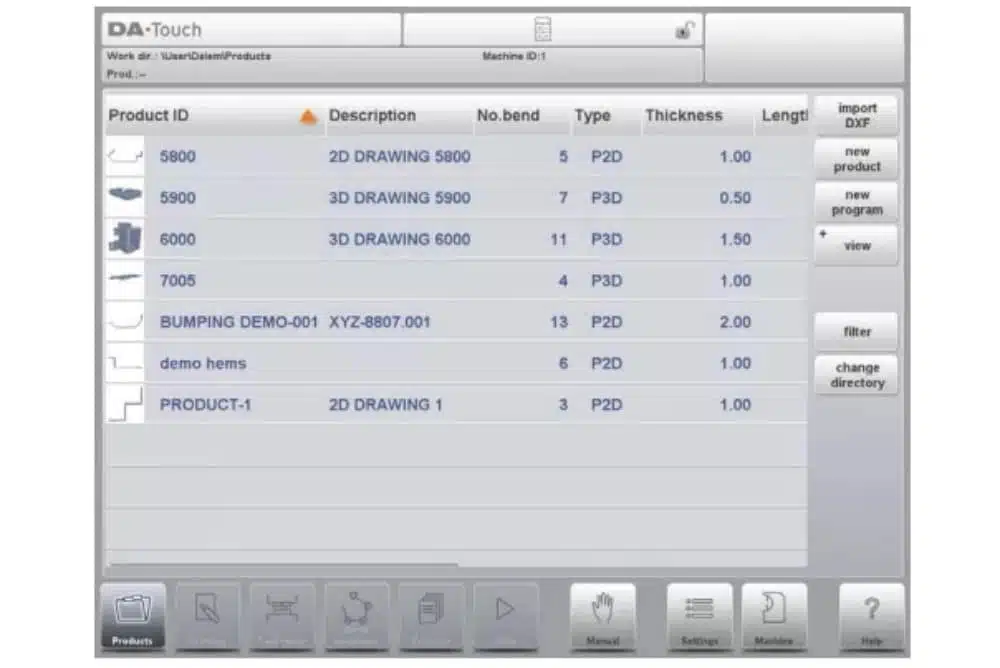The width and height of the screenshot is (1000, 668).
Task: Select the '2D DRAWING 1' description
Action: click(385, 405)
